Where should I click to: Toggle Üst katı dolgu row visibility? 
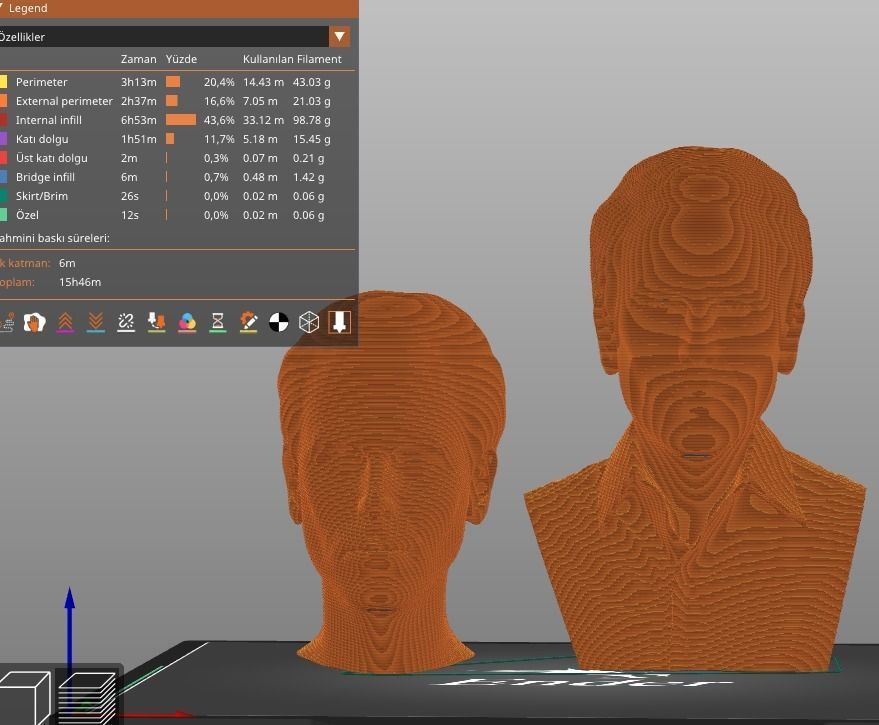[x=177, y=158]
